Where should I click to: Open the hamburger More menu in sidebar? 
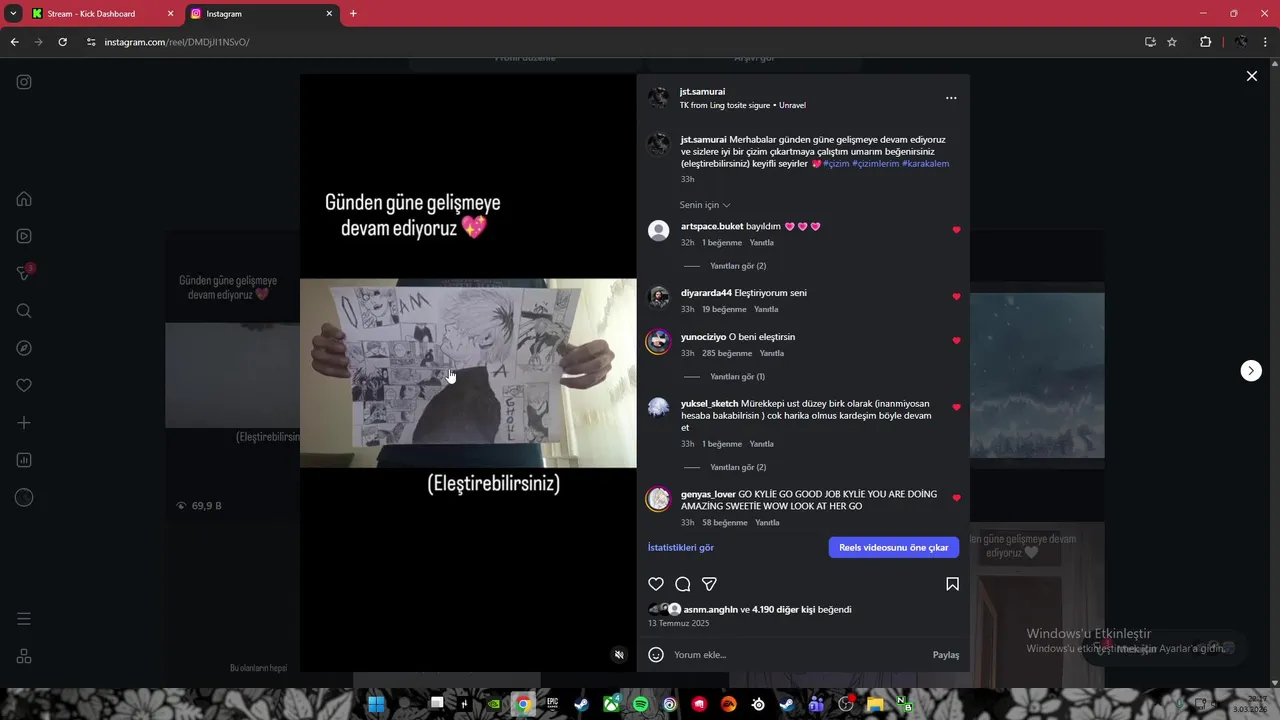(24, 619)
